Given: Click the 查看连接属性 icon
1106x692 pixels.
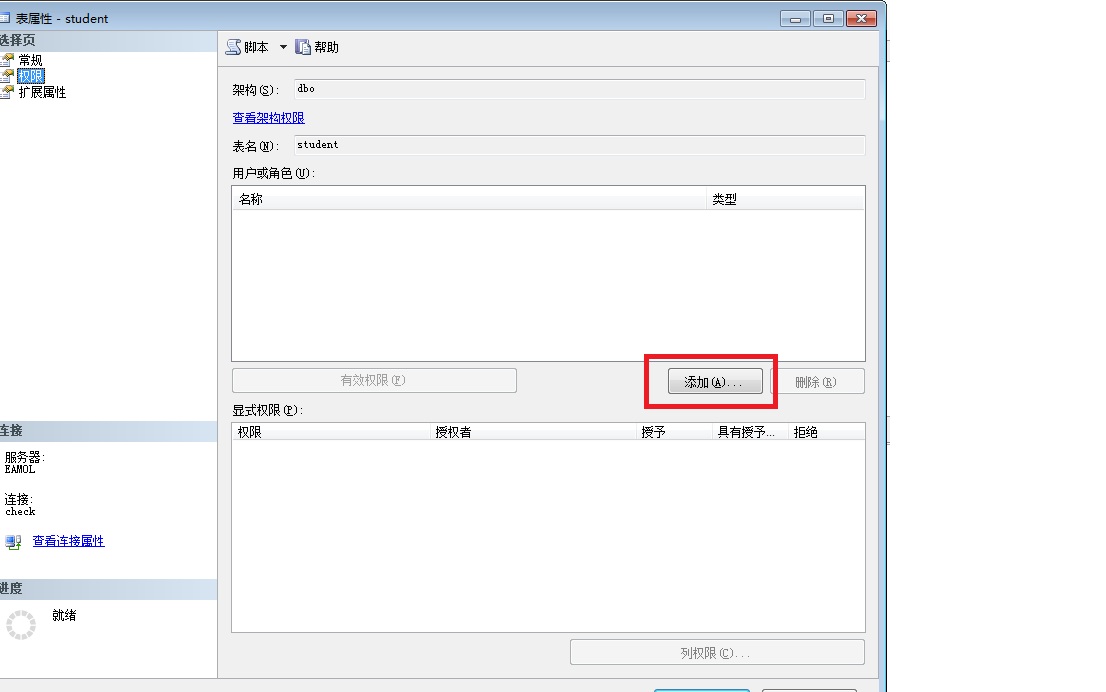Looking at the screenshot, I should click(x=13, y=542).
